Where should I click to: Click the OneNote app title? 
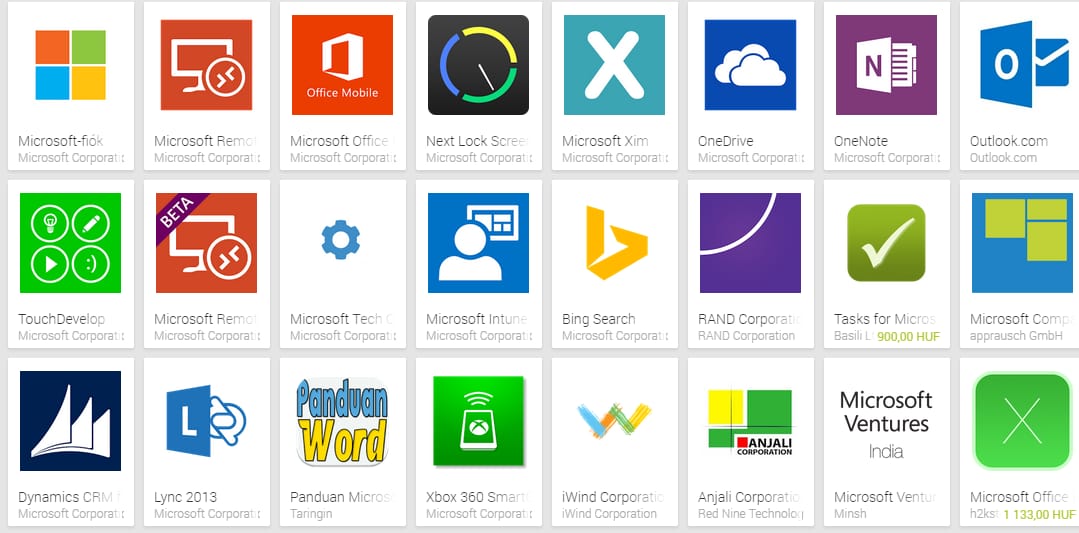tap(861, 141)
